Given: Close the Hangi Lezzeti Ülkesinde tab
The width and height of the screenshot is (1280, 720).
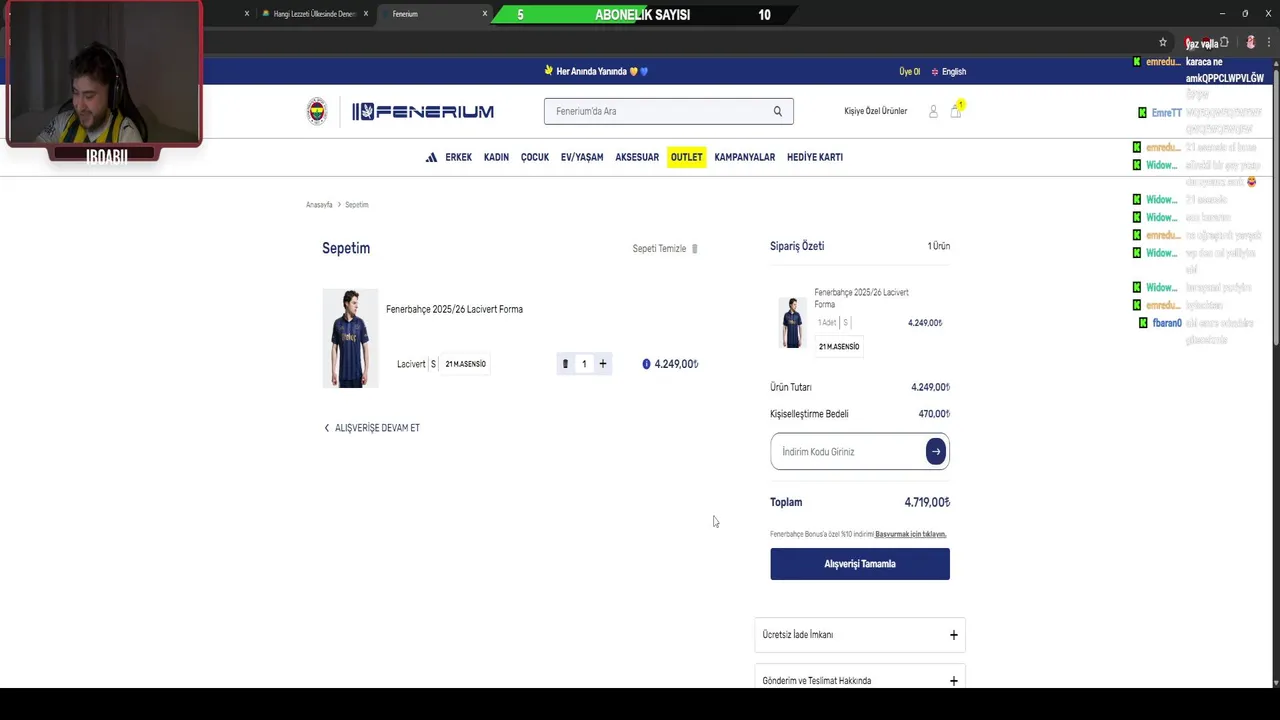Looking at the screenshot, I should point(366,14).
